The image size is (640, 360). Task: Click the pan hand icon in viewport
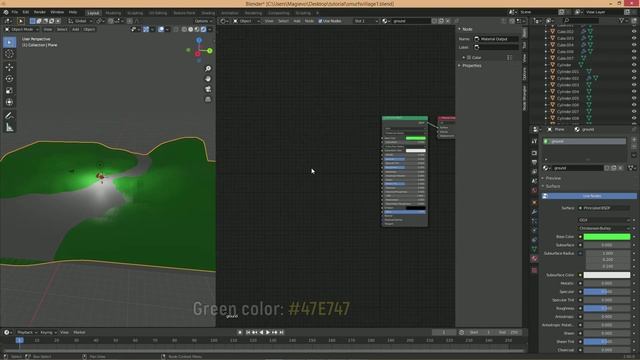tap(208, 79)
